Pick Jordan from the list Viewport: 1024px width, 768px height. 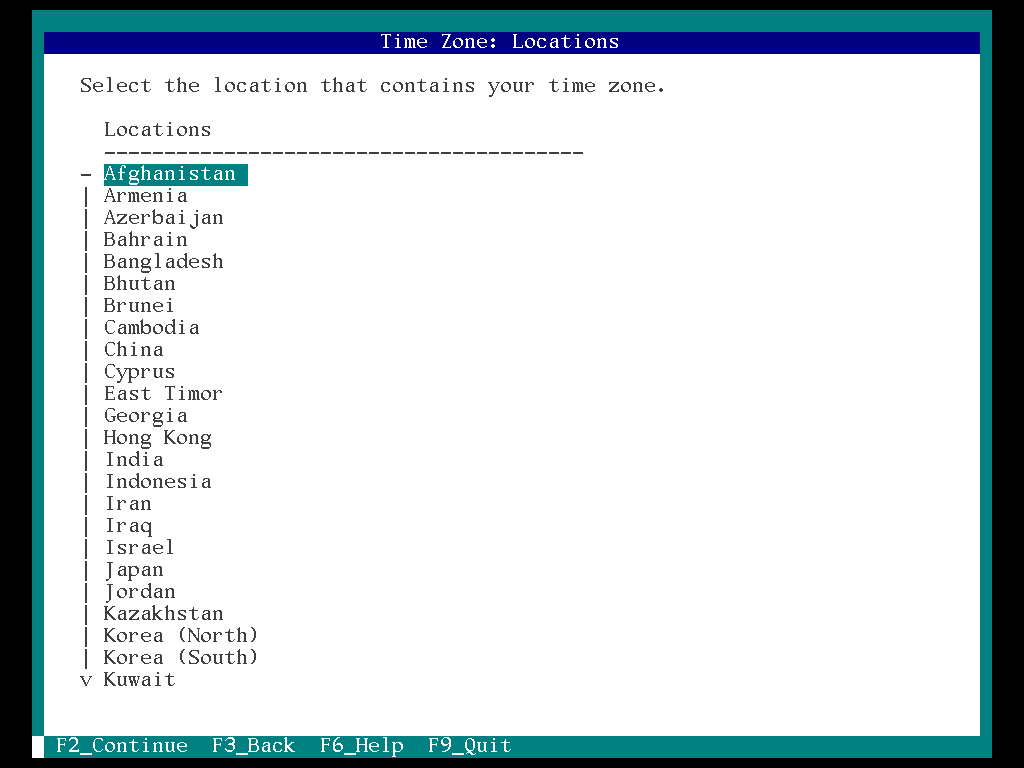pos(140,592)
